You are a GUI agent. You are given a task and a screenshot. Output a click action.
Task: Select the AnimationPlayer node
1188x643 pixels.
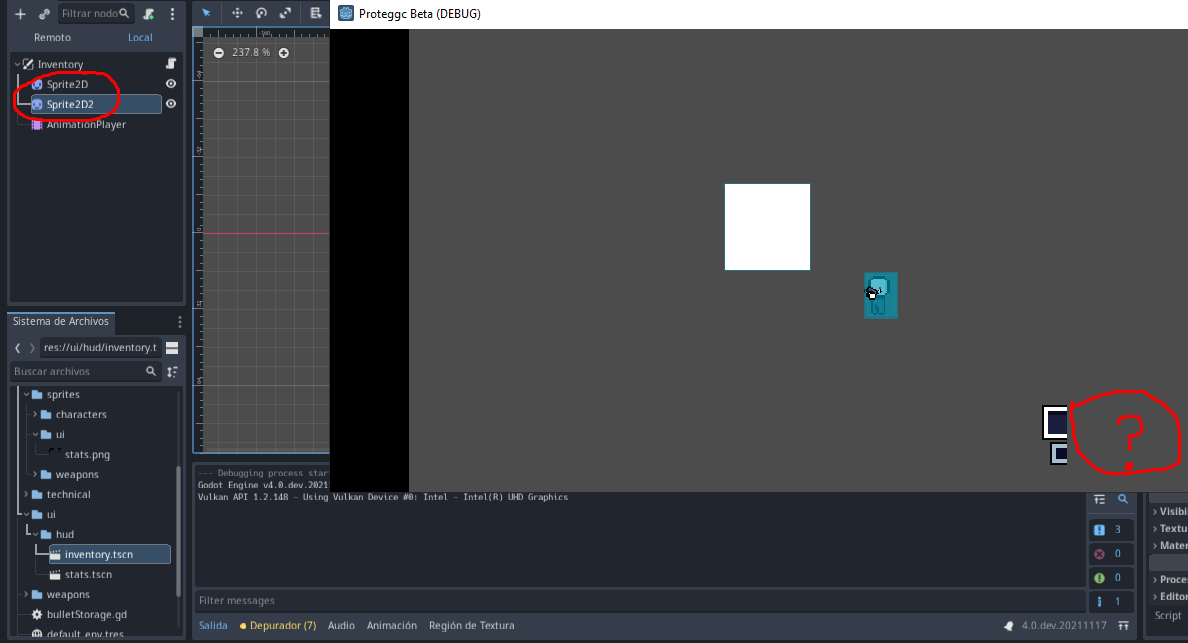86,124
